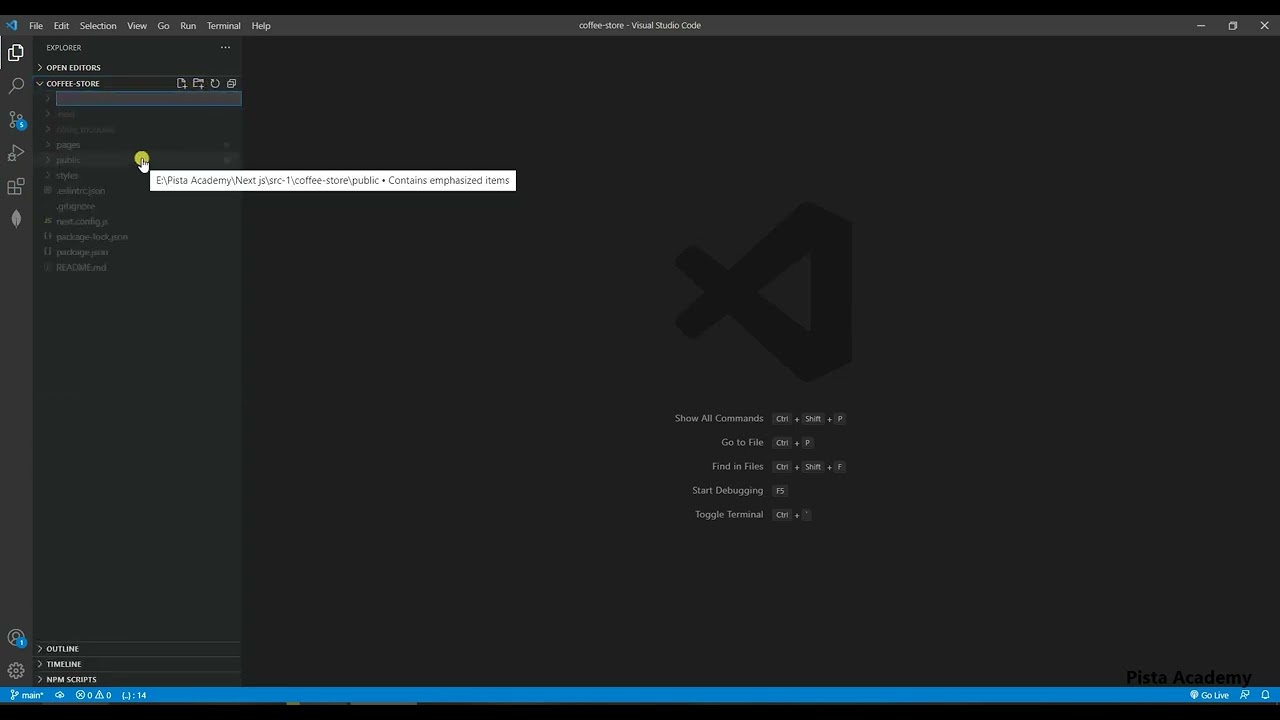The height and width of the screenshot is (720, 1280).
Task: Open the package.json file
Action: [x=137, y=252]
